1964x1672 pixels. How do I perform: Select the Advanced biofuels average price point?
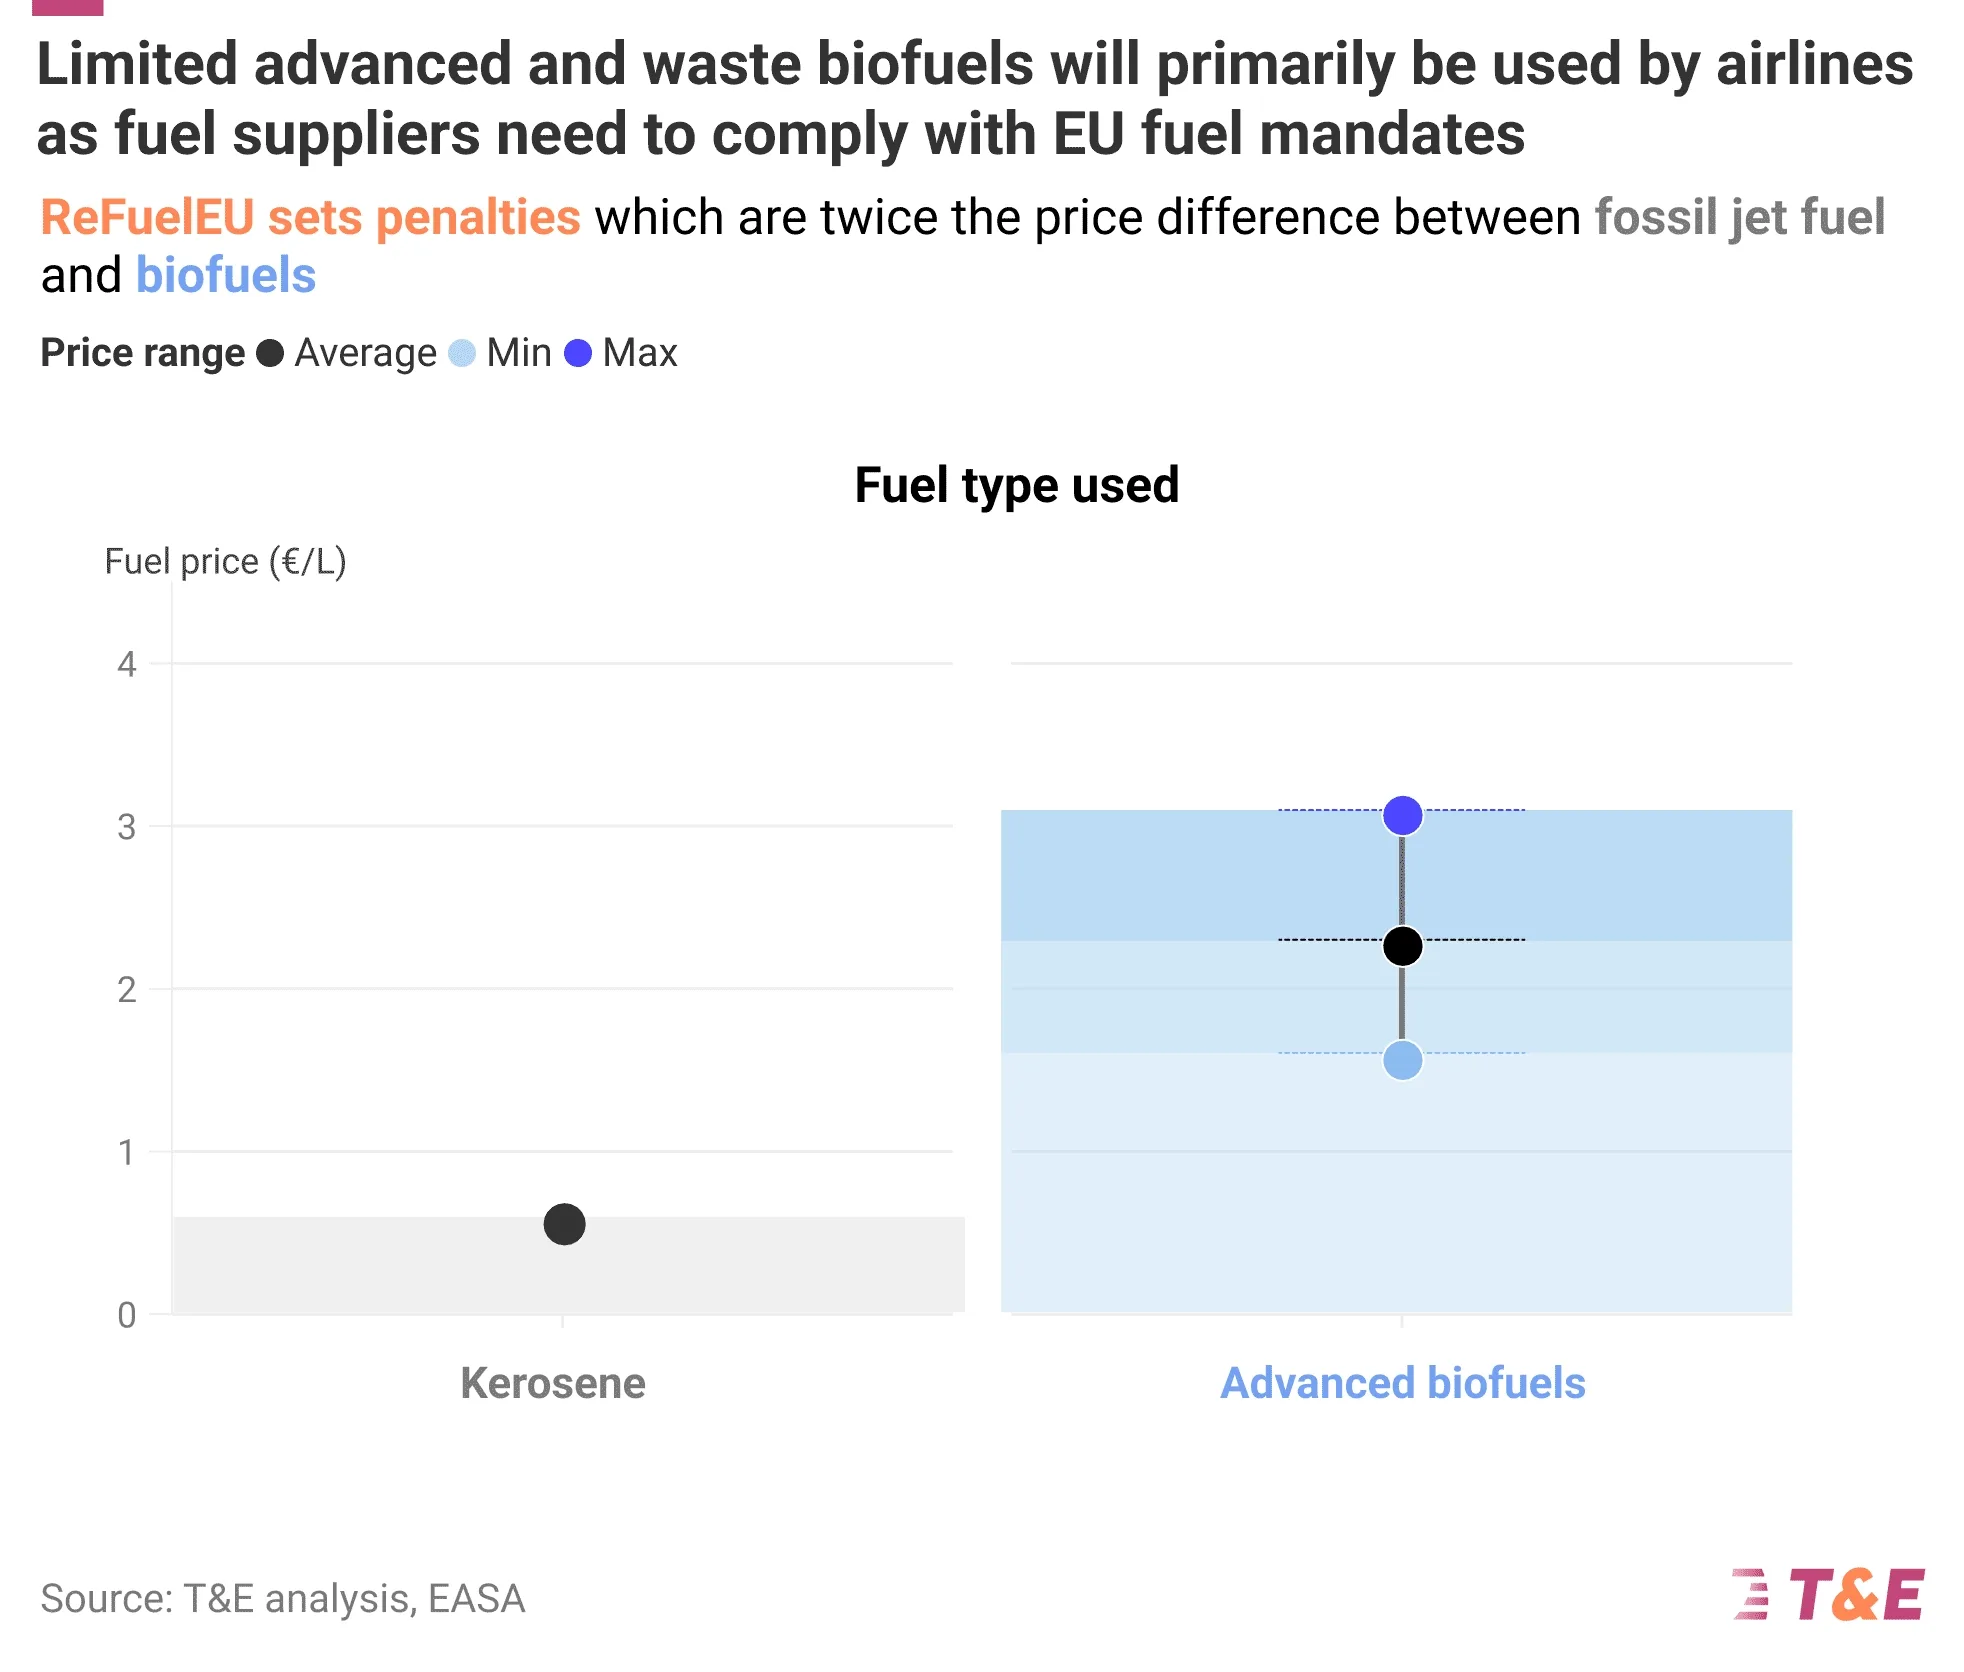(x=1402, y=945)
